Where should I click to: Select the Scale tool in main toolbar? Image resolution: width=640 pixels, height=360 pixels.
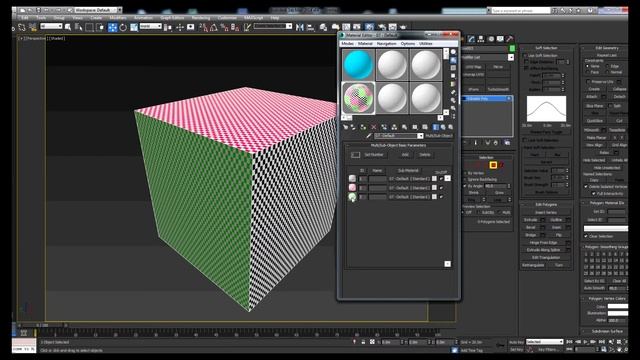tap(134, 27)
